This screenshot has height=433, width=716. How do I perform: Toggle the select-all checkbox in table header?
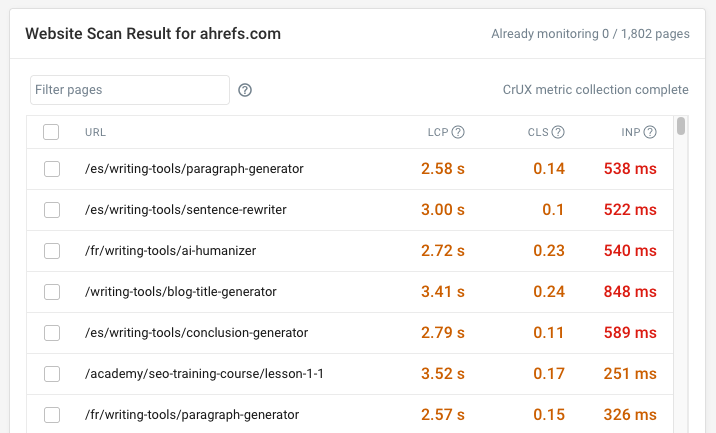[x=52, y=132]
